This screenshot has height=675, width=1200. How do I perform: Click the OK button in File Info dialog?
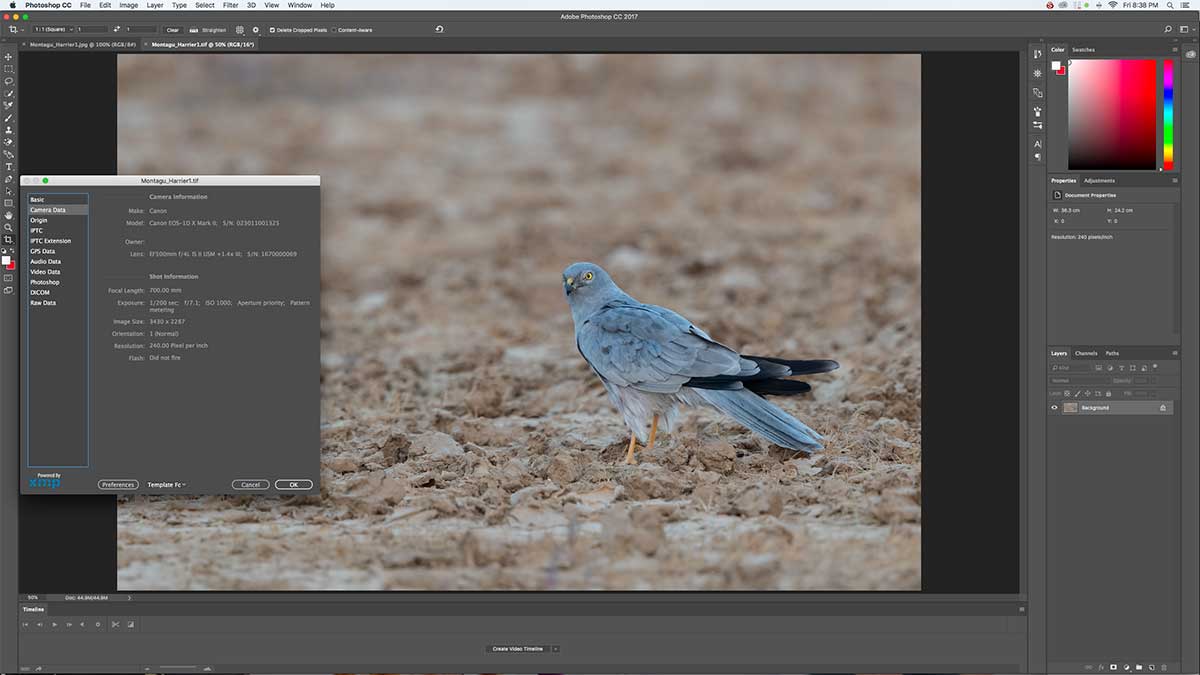293,484
